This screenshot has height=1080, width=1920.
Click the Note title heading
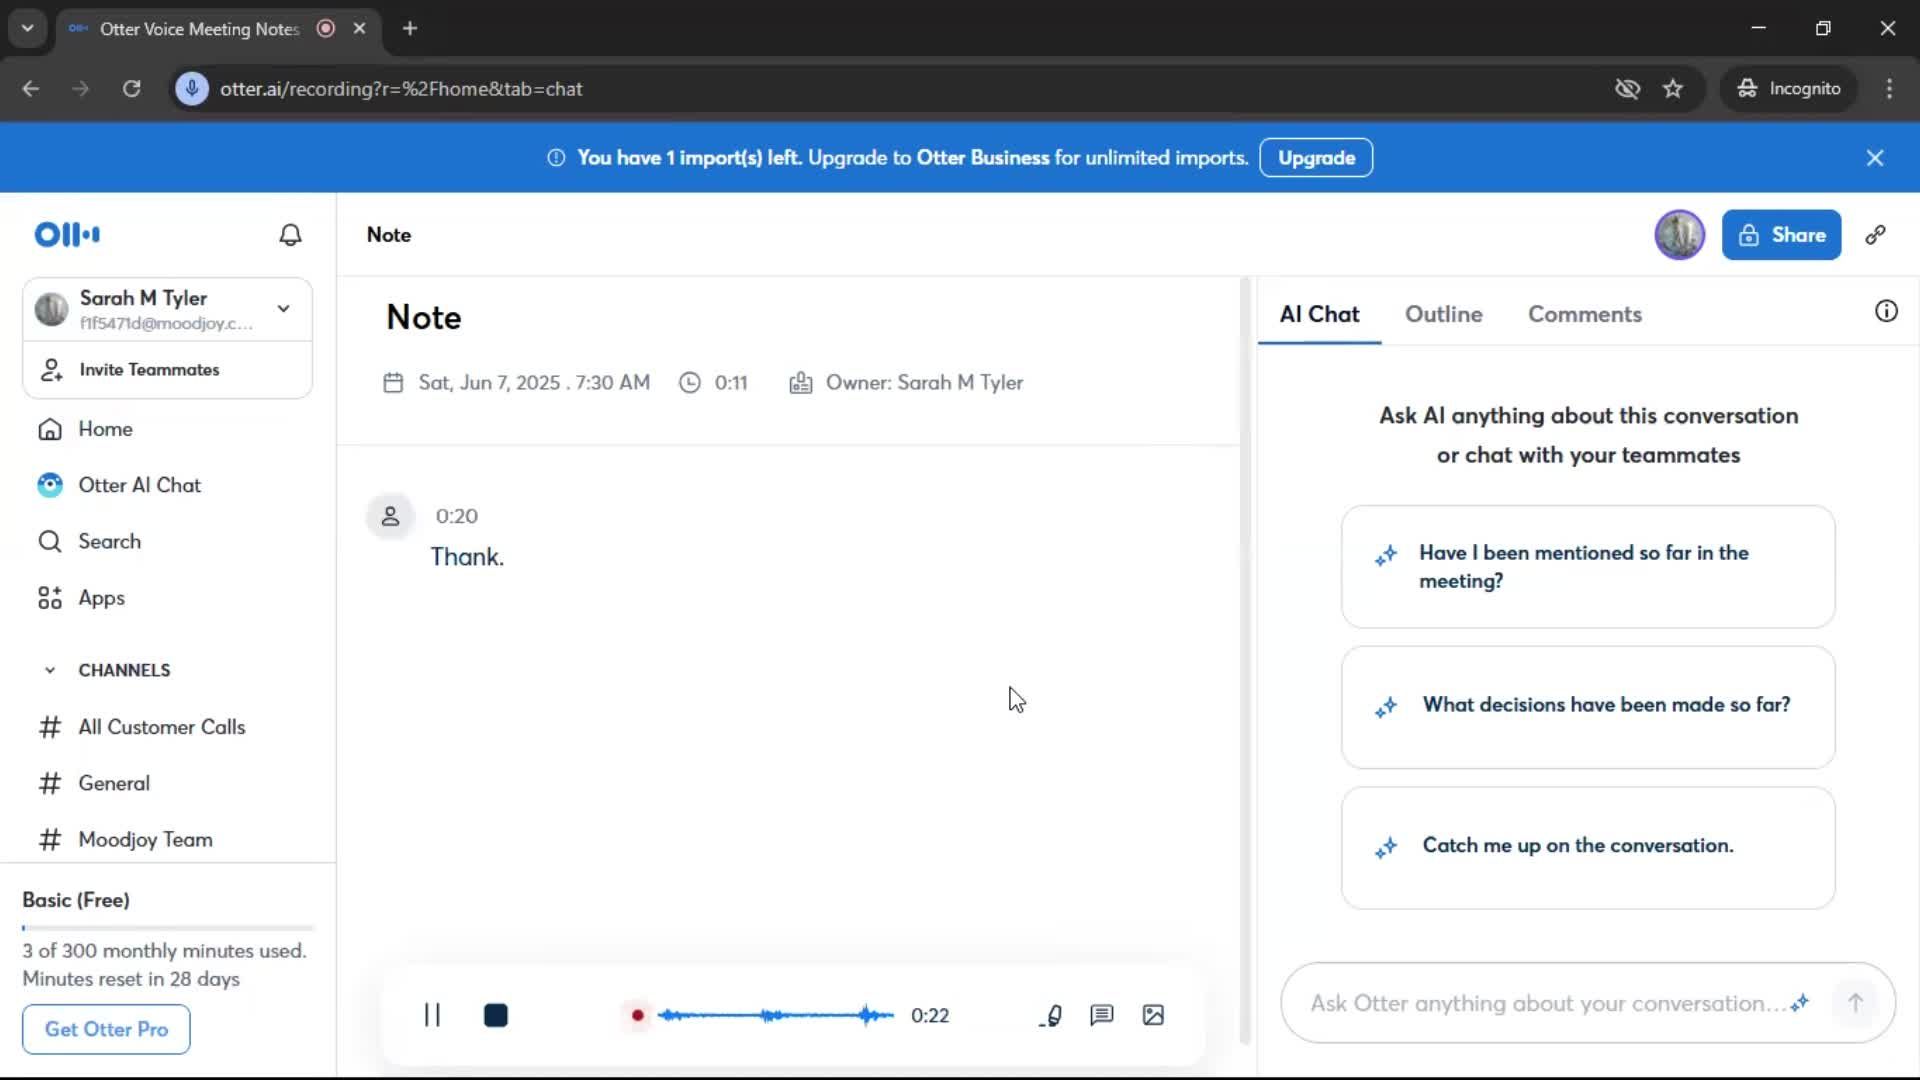(x=424, y=318)
